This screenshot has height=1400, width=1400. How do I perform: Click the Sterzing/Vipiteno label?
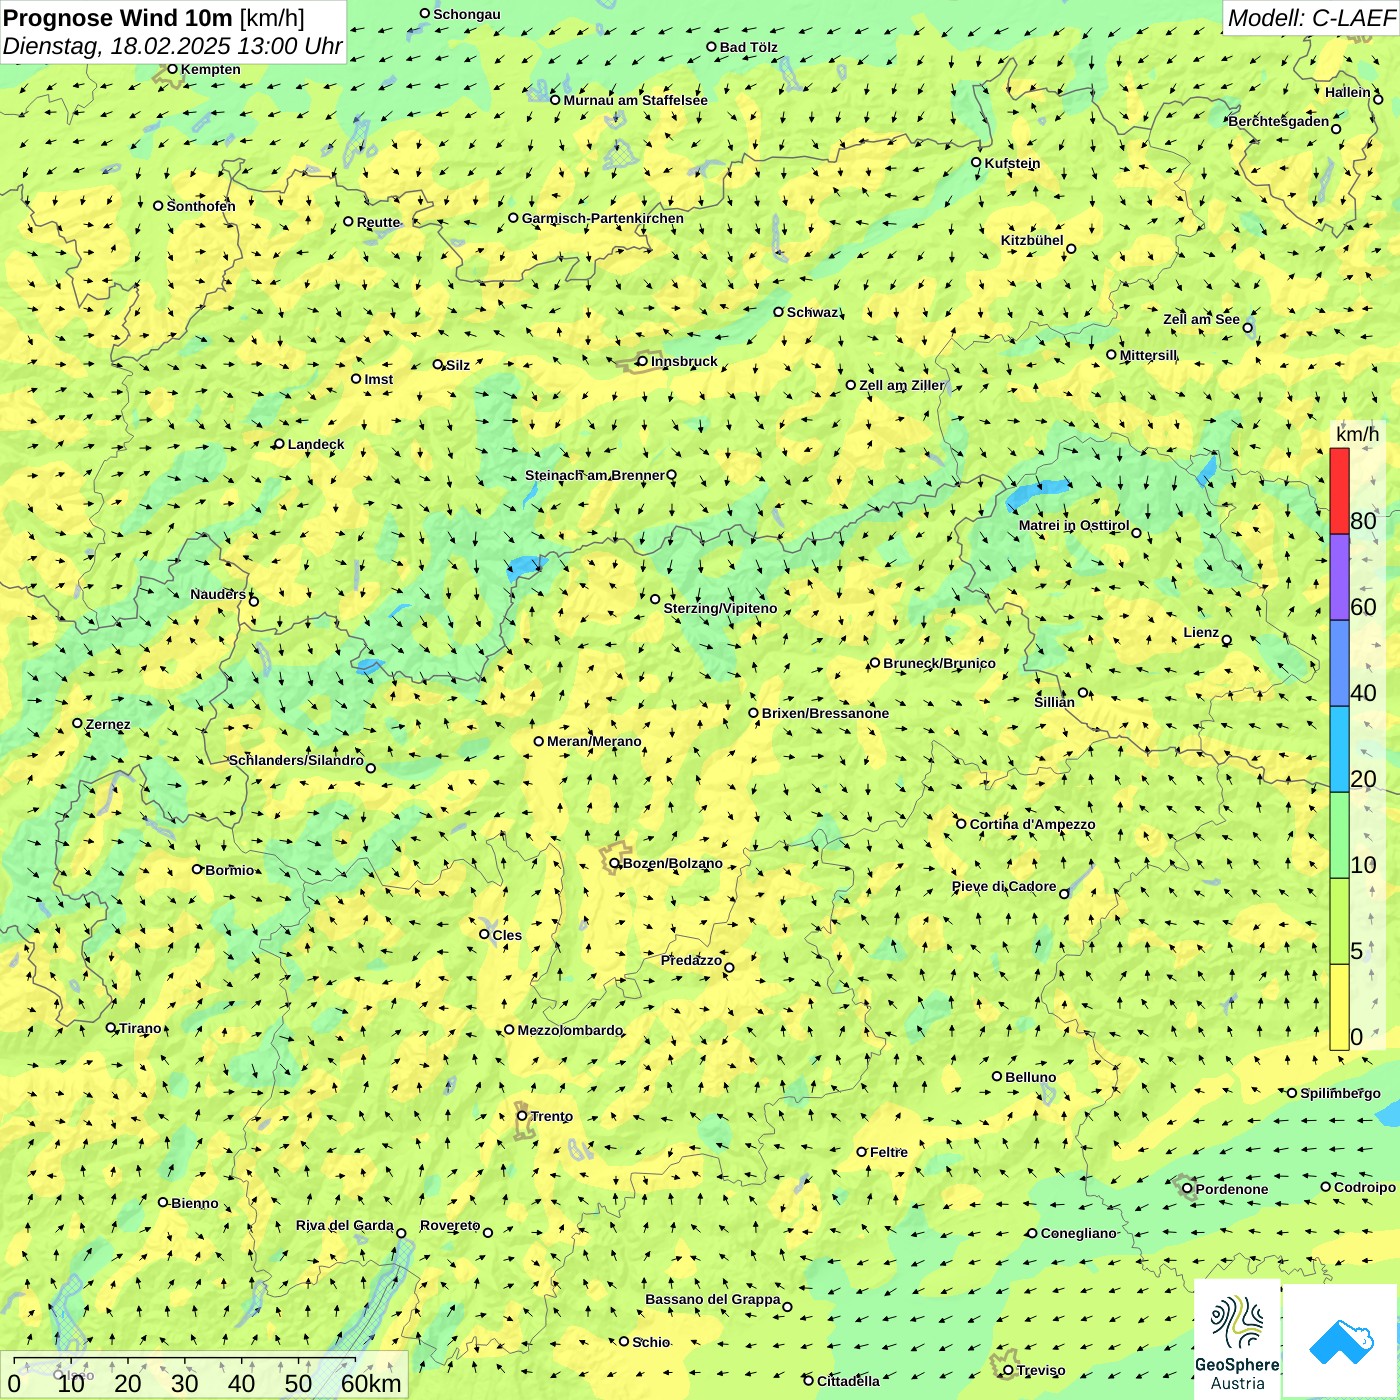pyautogui.click(x=720, y=608)
